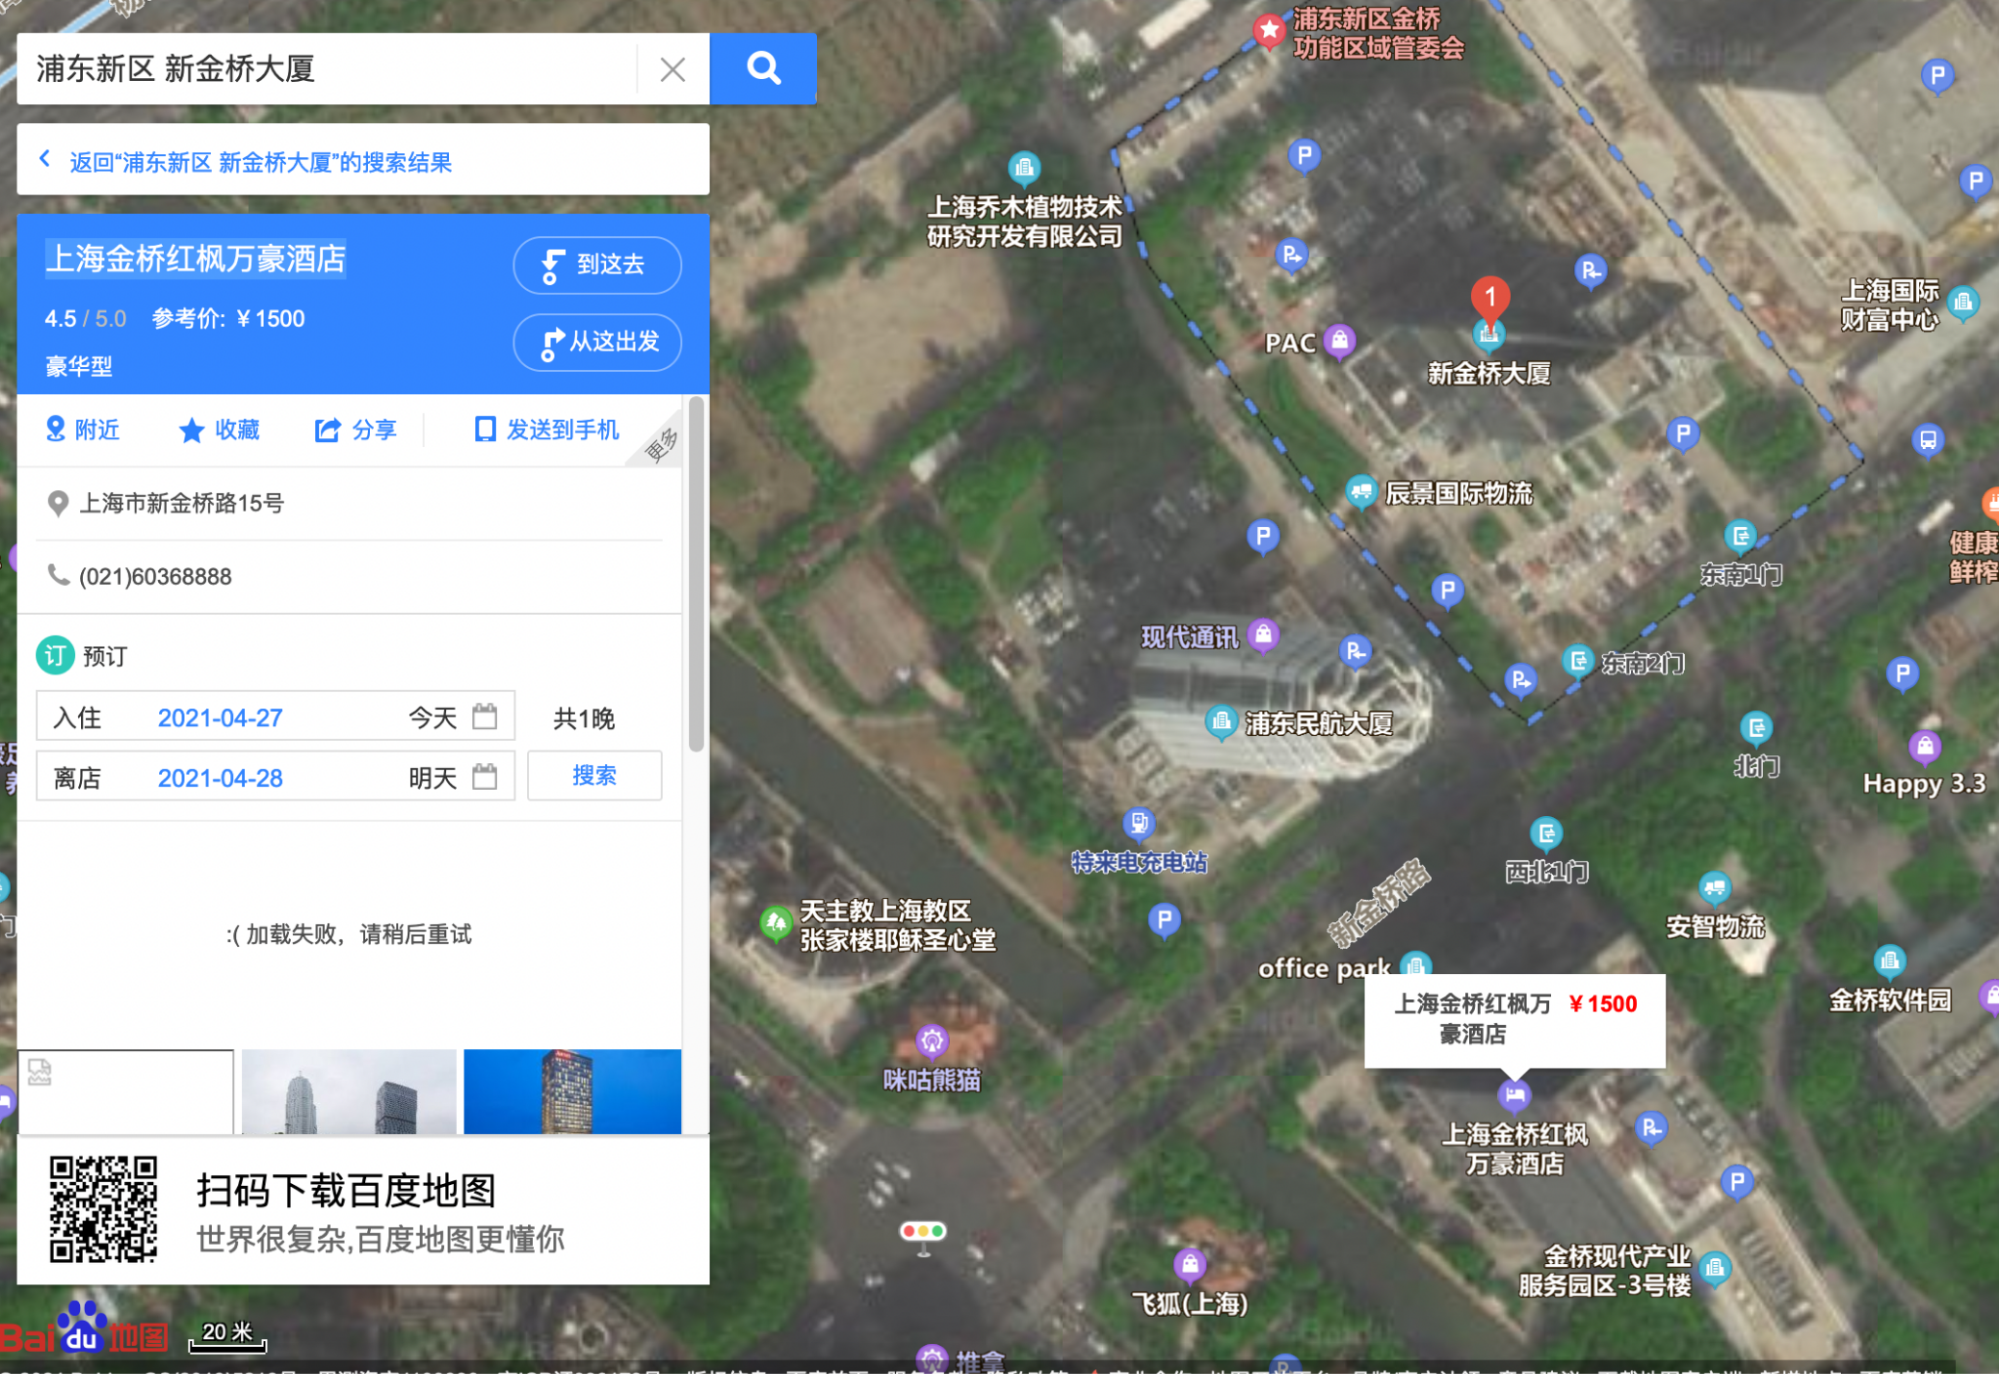Click the 现代通讯 shop pin
Screen dimensions: 1999x1375
(x=1263, y=634)
